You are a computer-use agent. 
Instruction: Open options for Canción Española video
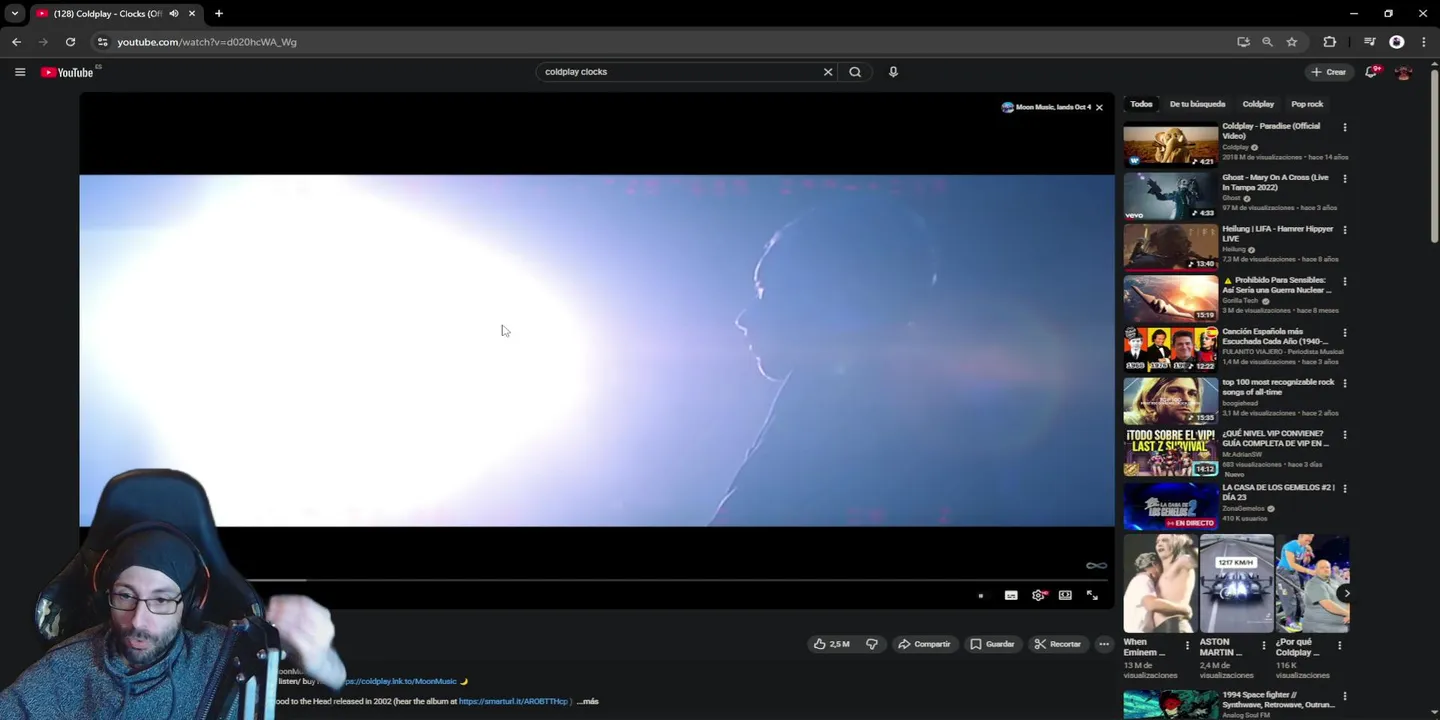(x=1345, y=332)
